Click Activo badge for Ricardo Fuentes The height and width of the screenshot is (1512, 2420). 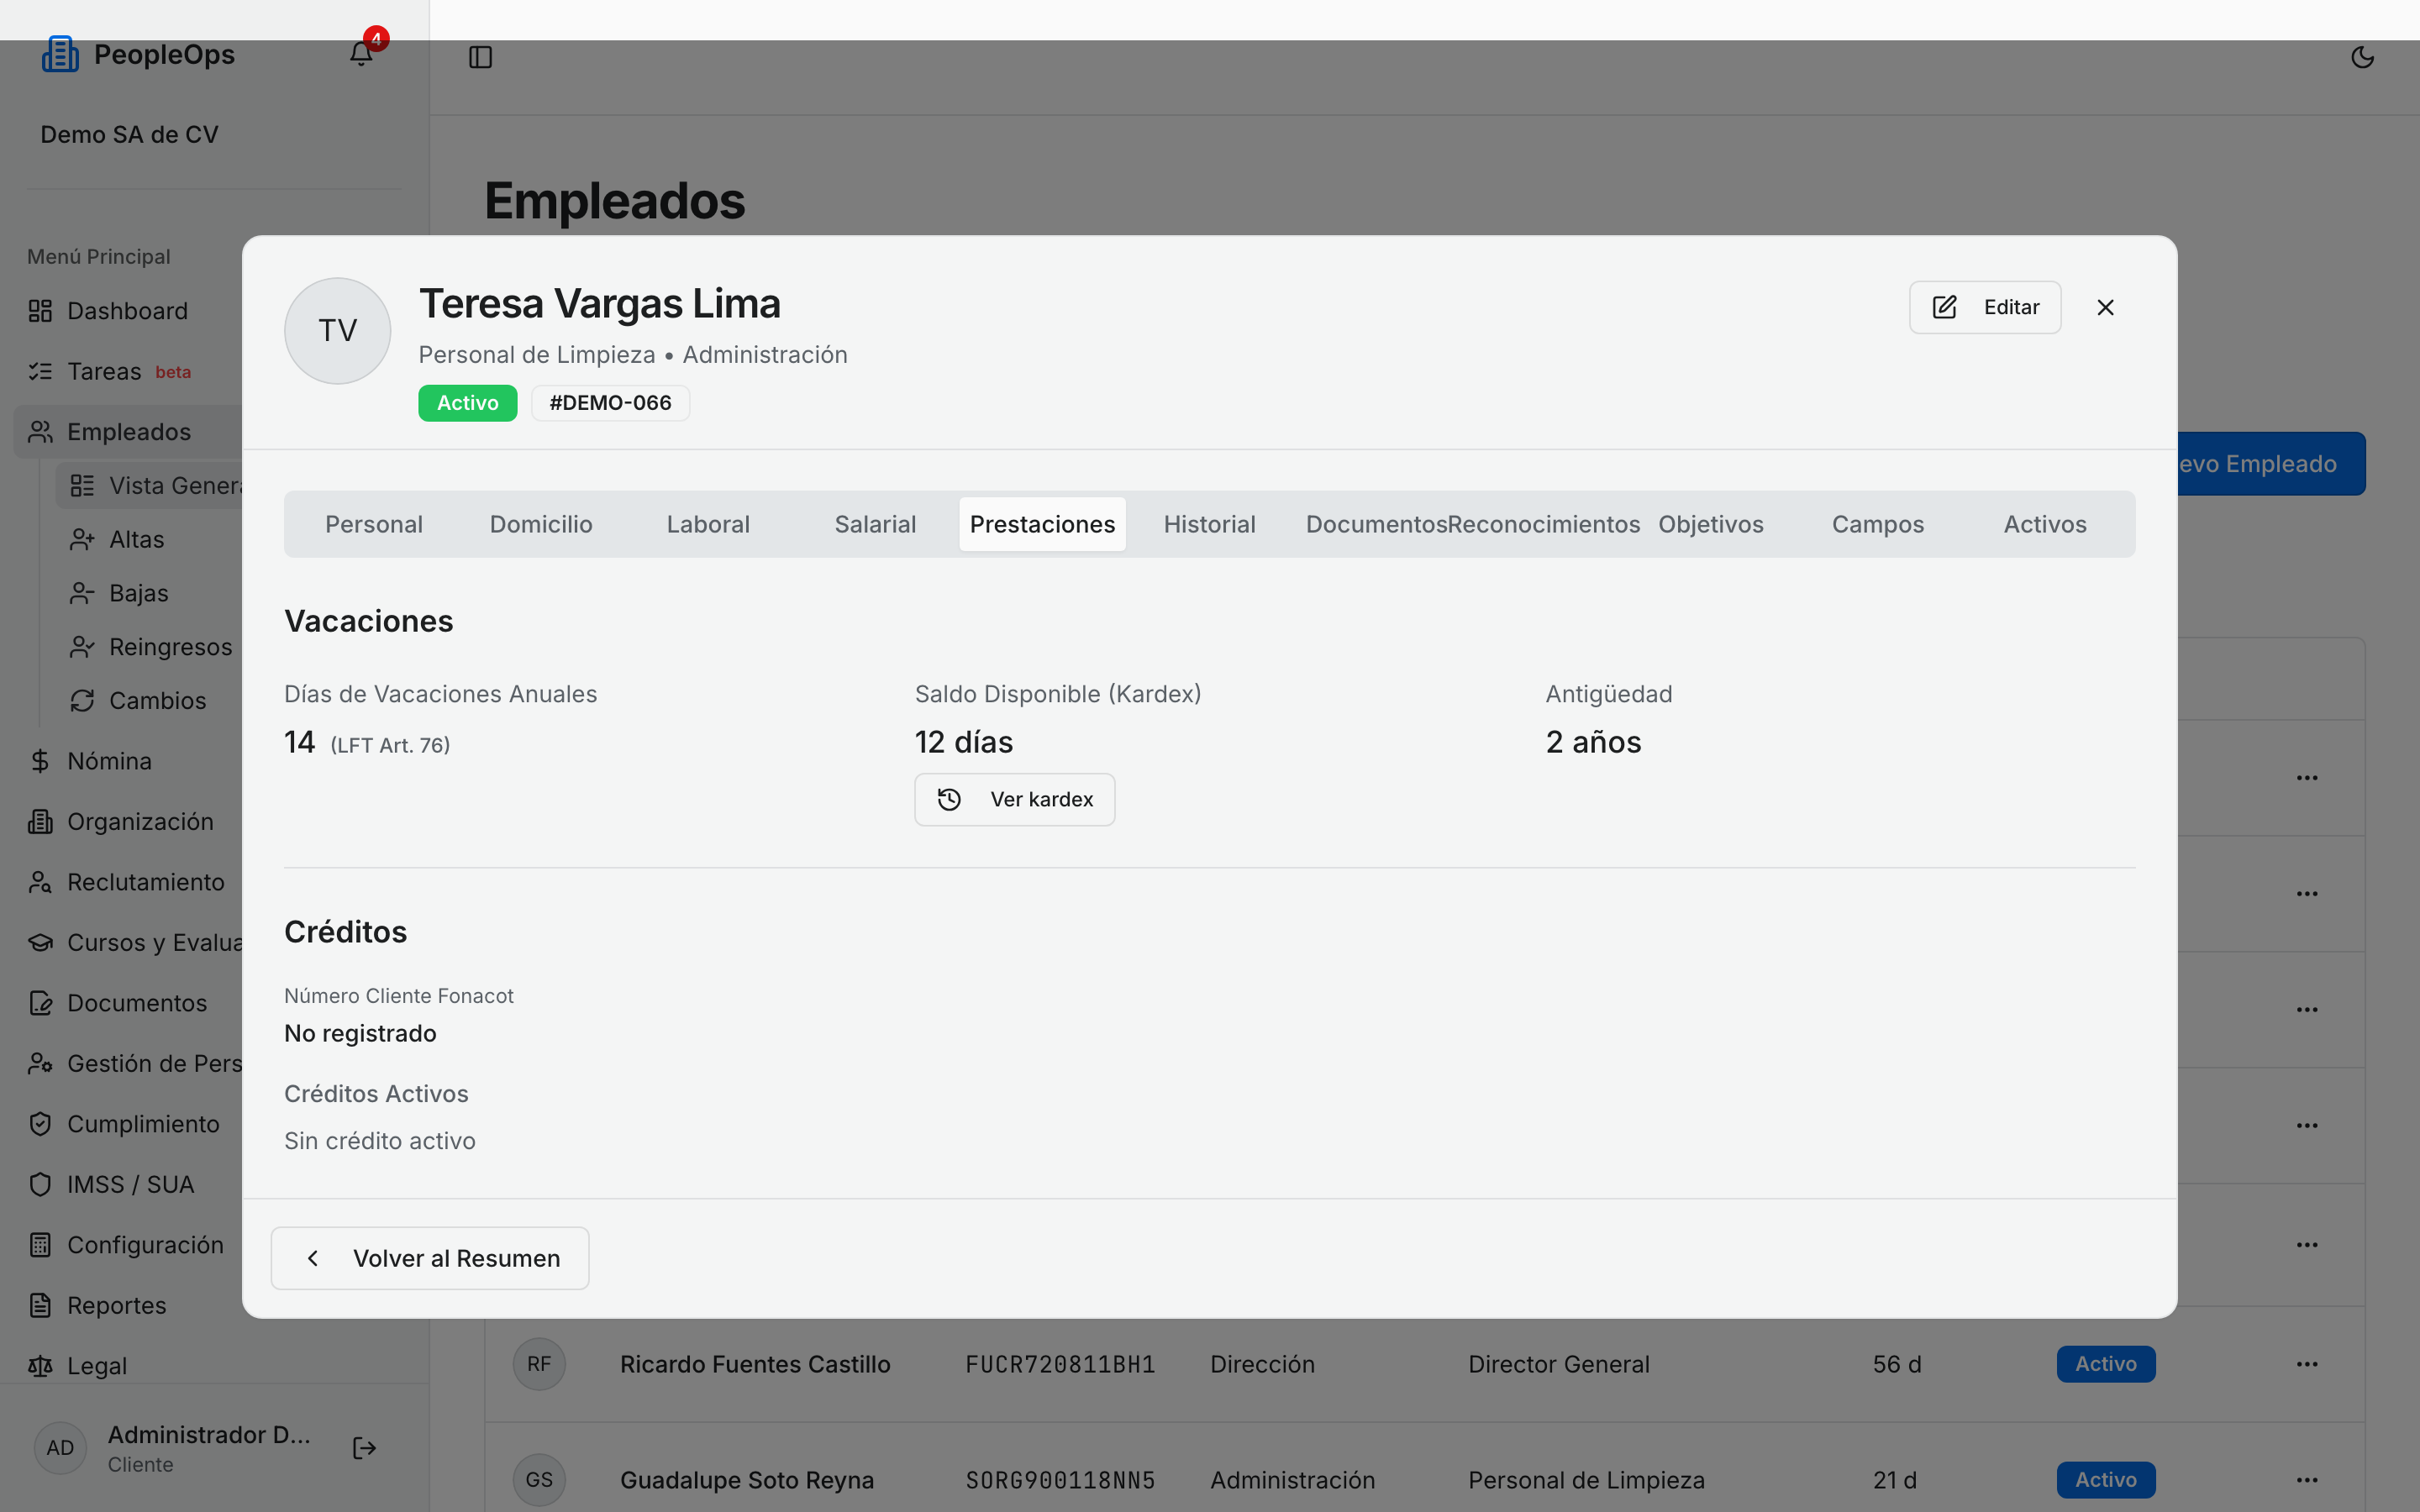point(2105,1364)
